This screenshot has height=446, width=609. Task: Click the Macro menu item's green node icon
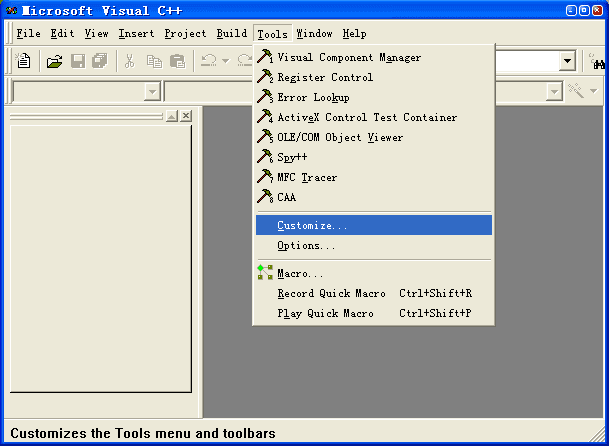[265, 272]
